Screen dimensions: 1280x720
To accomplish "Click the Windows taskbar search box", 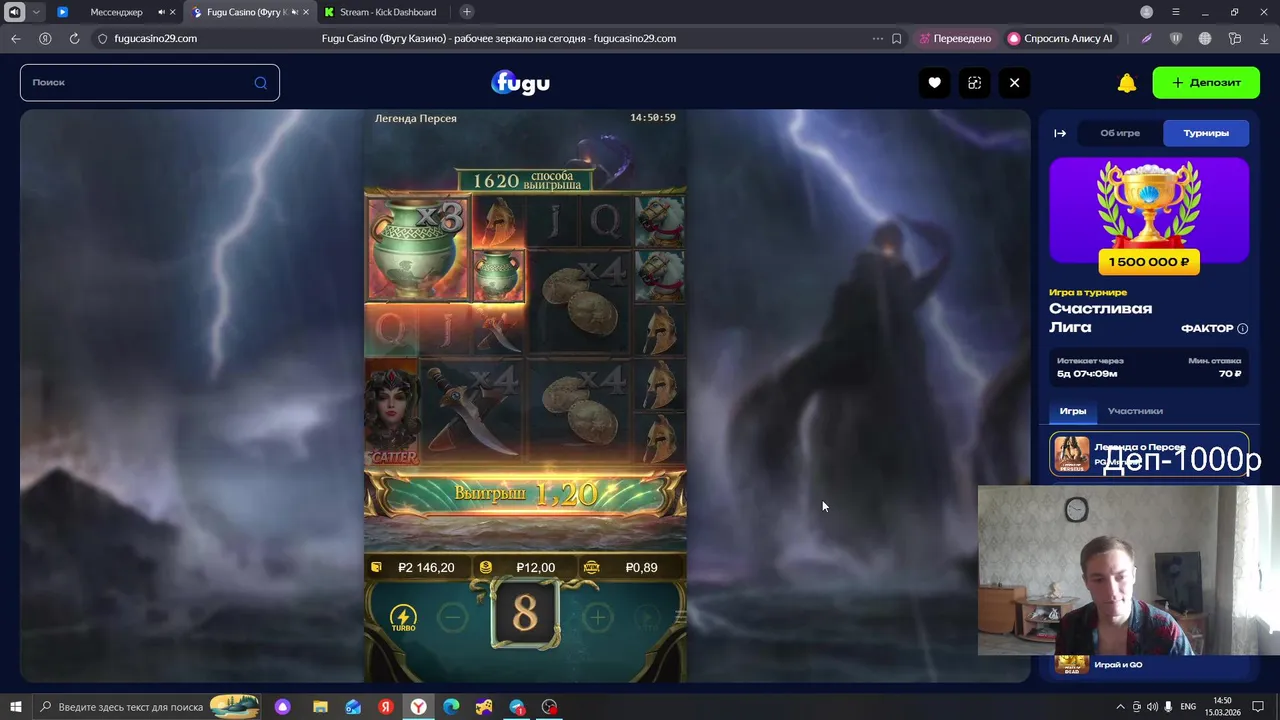I will coord(147,707).
